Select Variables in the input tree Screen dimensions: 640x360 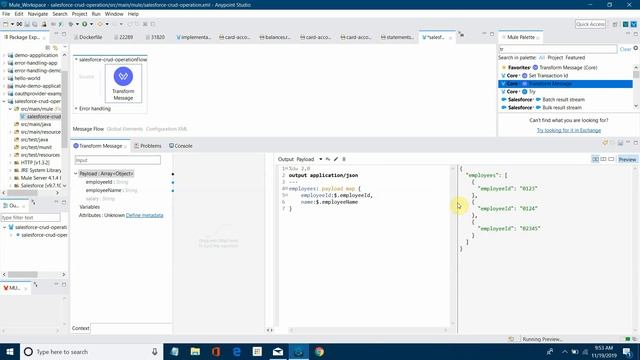click(89, 207)
